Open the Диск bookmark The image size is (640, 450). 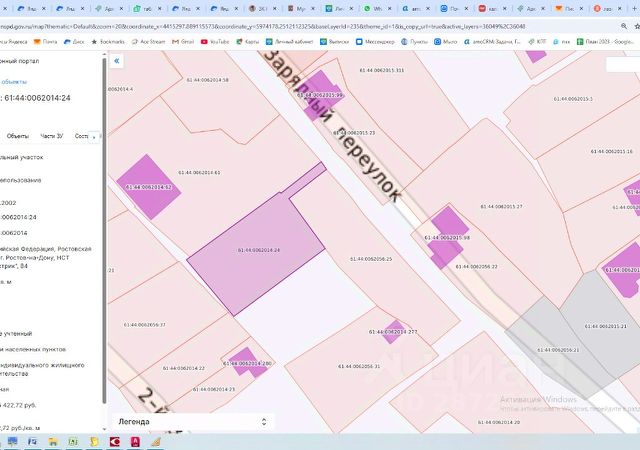click(74, 42)
